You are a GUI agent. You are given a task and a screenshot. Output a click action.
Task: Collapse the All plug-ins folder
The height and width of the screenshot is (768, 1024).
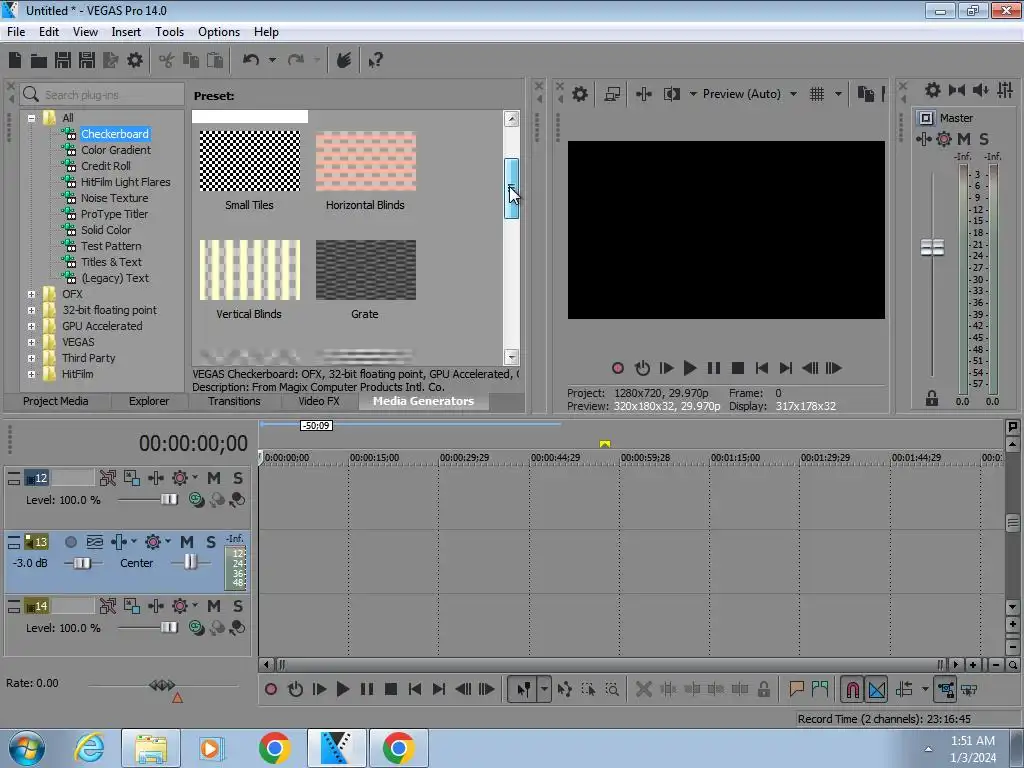click(31, 118)
